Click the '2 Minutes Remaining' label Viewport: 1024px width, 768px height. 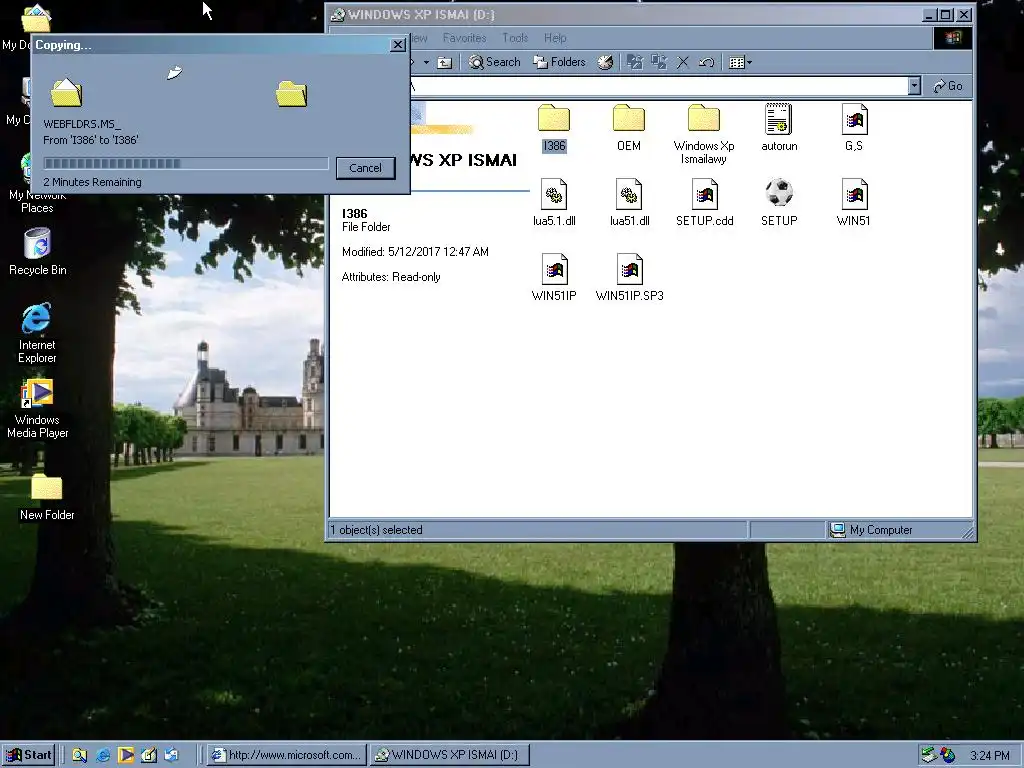(92, 182)
